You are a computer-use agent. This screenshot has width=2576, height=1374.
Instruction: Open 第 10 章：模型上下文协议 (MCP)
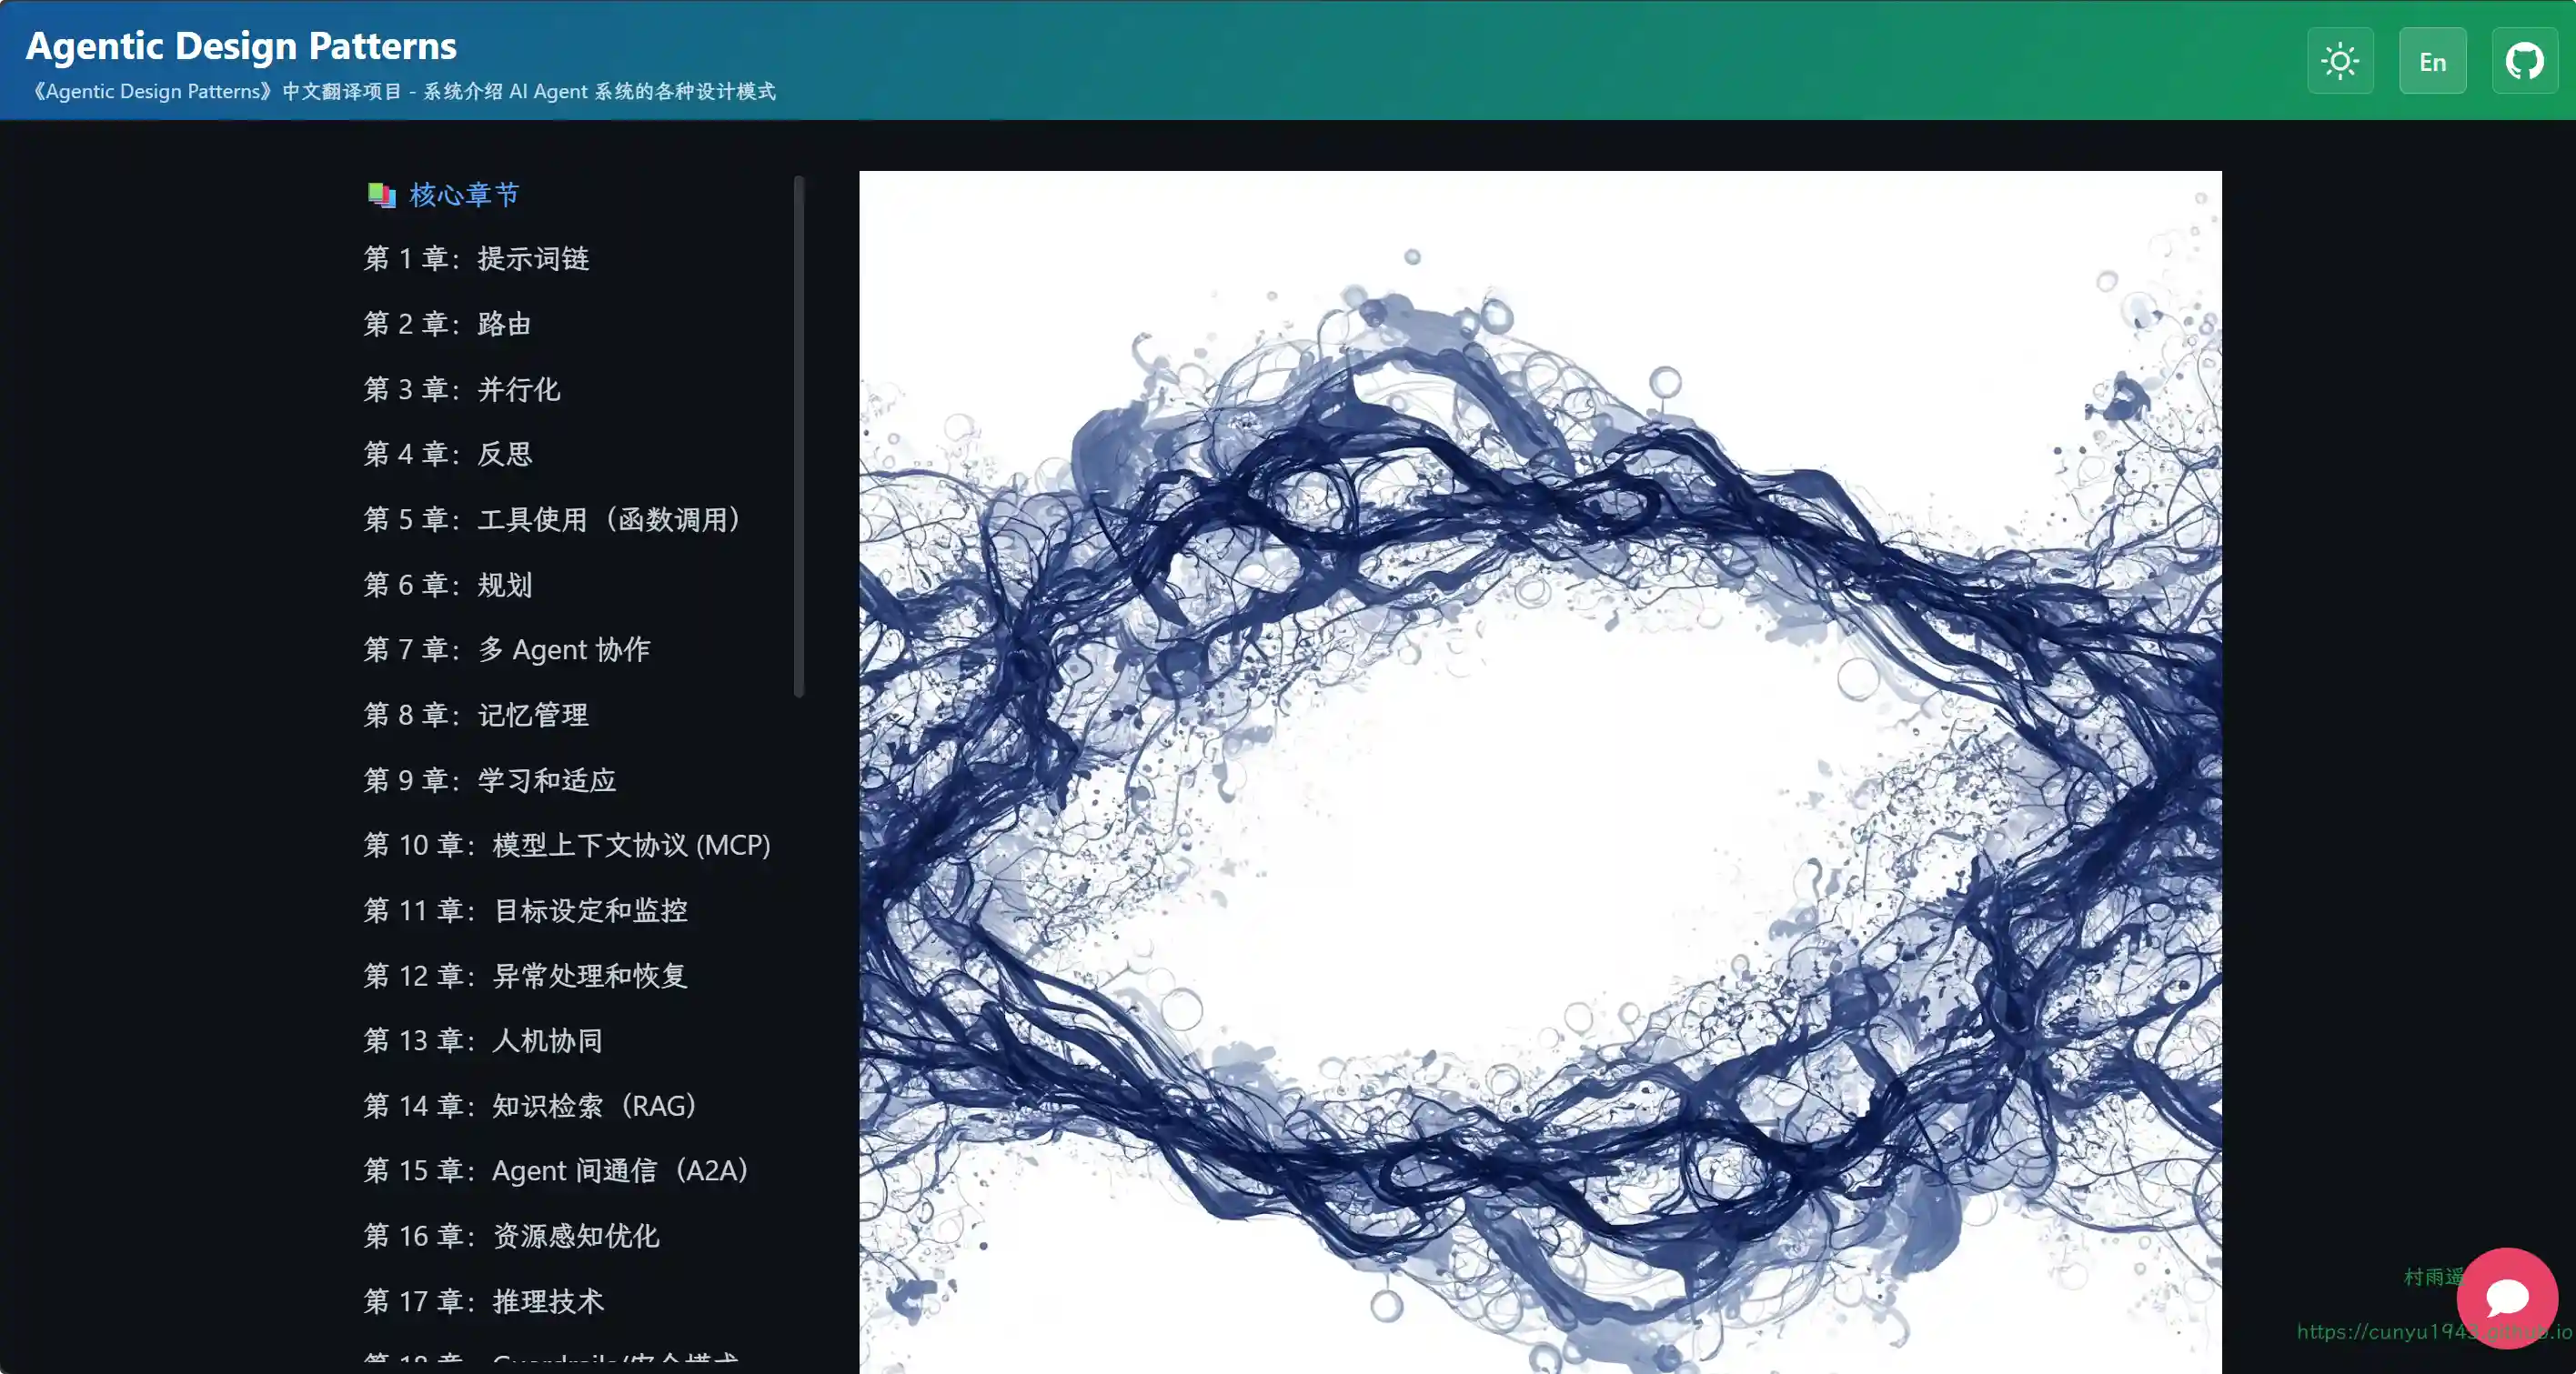point(567,845)
